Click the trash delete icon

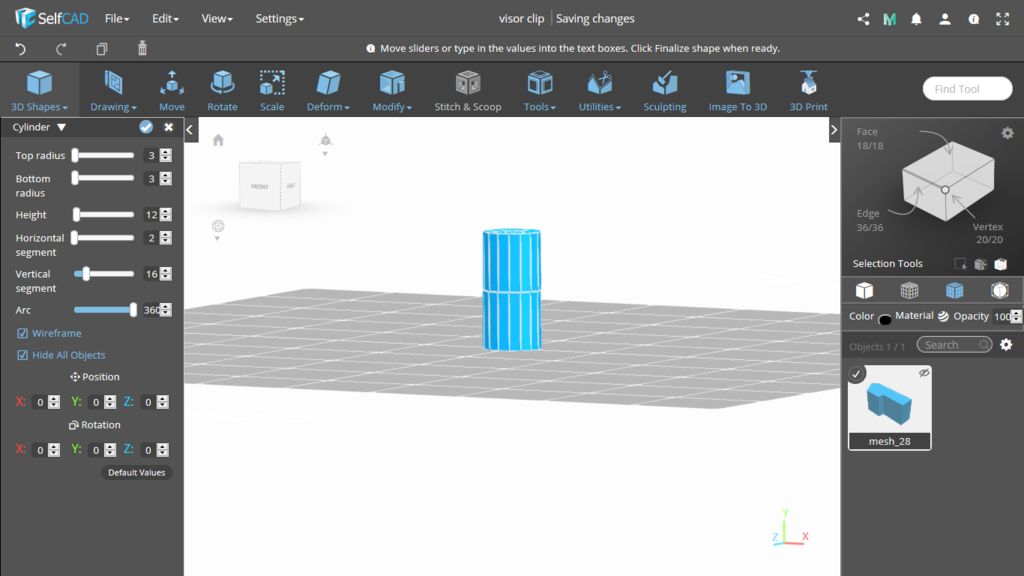tap(142, 48)
